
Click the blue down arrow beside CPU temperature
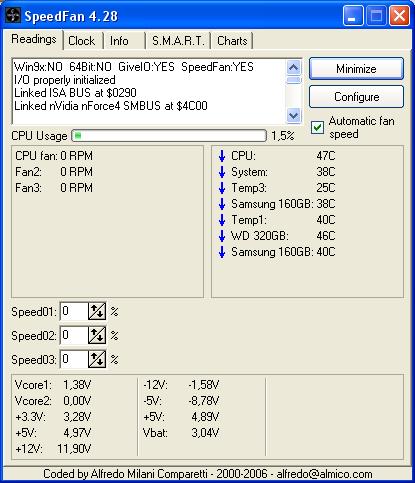222,156
